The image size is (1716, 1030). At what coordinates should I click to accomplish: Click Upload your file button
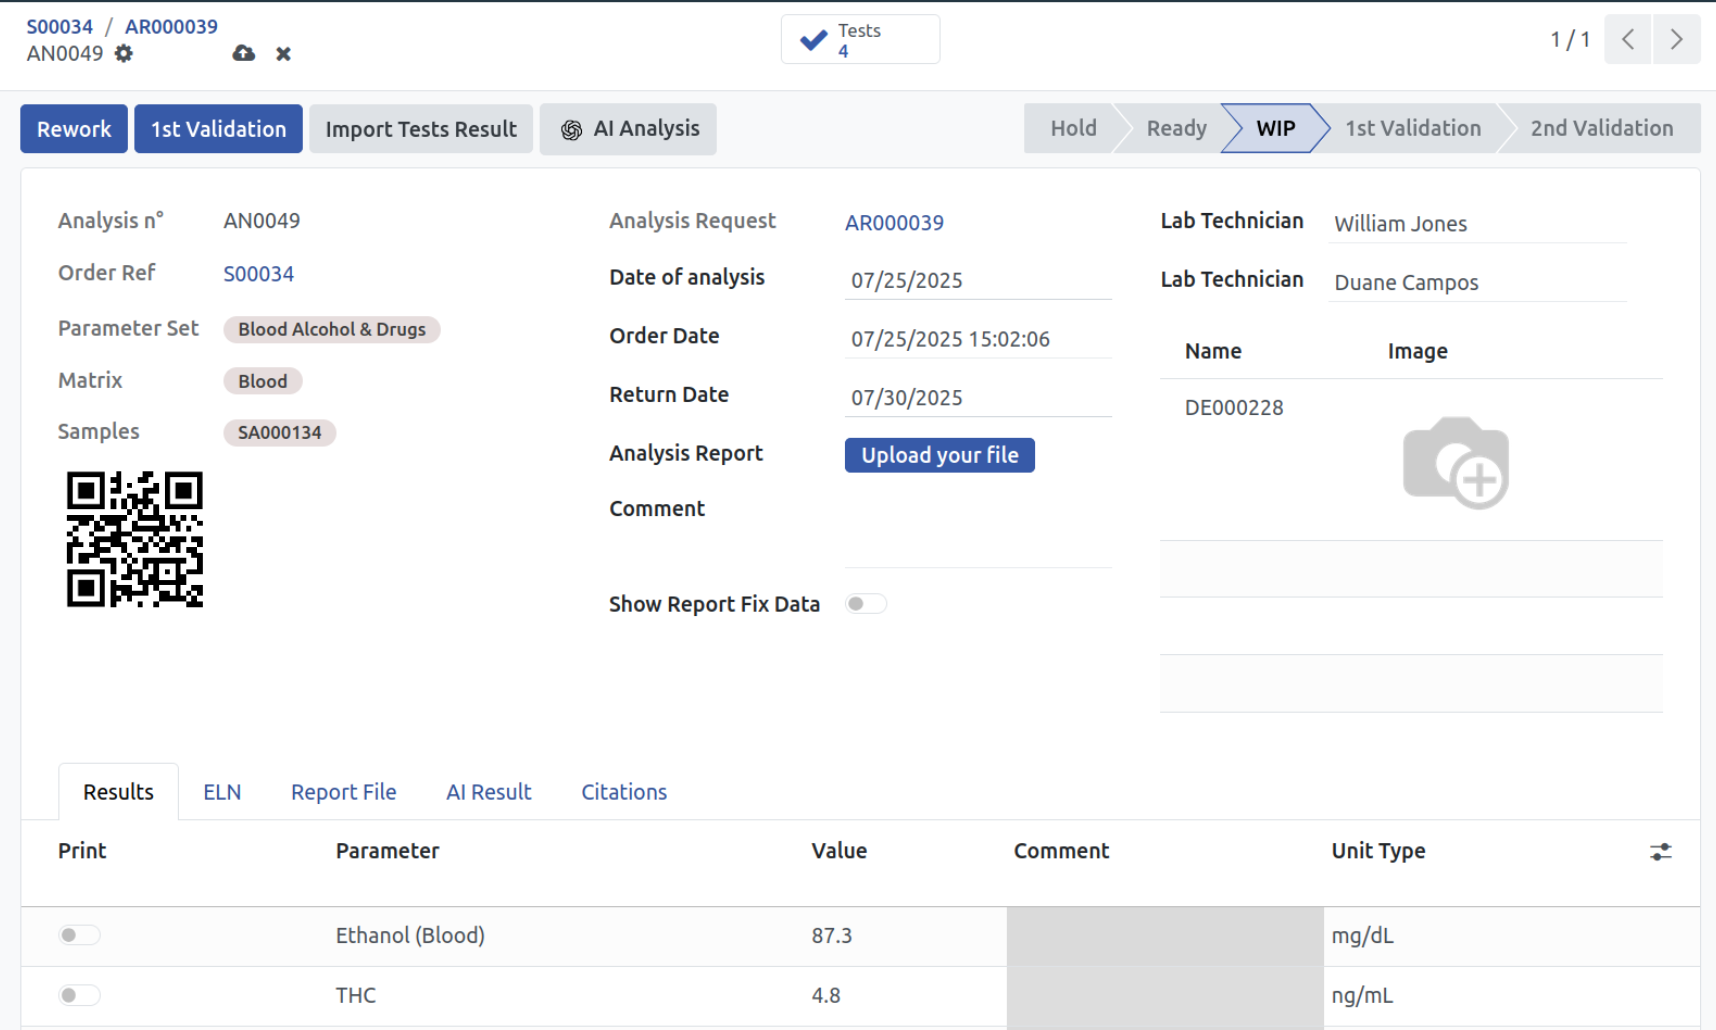(x=940, y=455)
